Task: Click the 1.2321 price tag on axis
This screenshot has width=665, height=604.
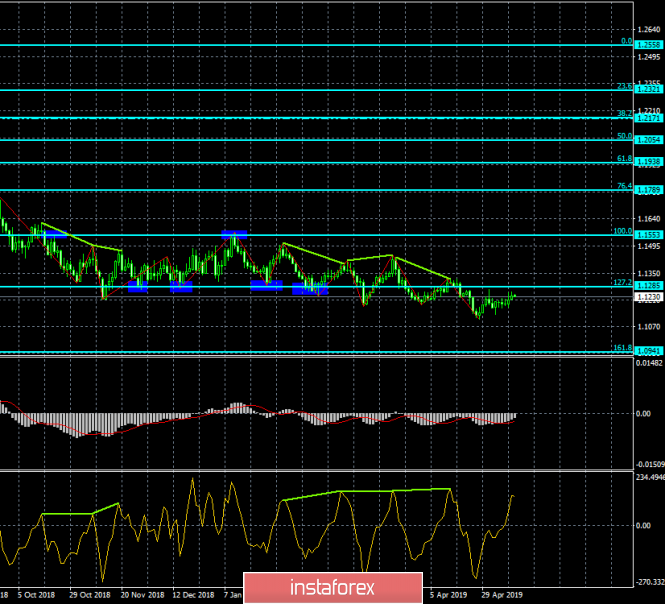Action: (649, 89)
